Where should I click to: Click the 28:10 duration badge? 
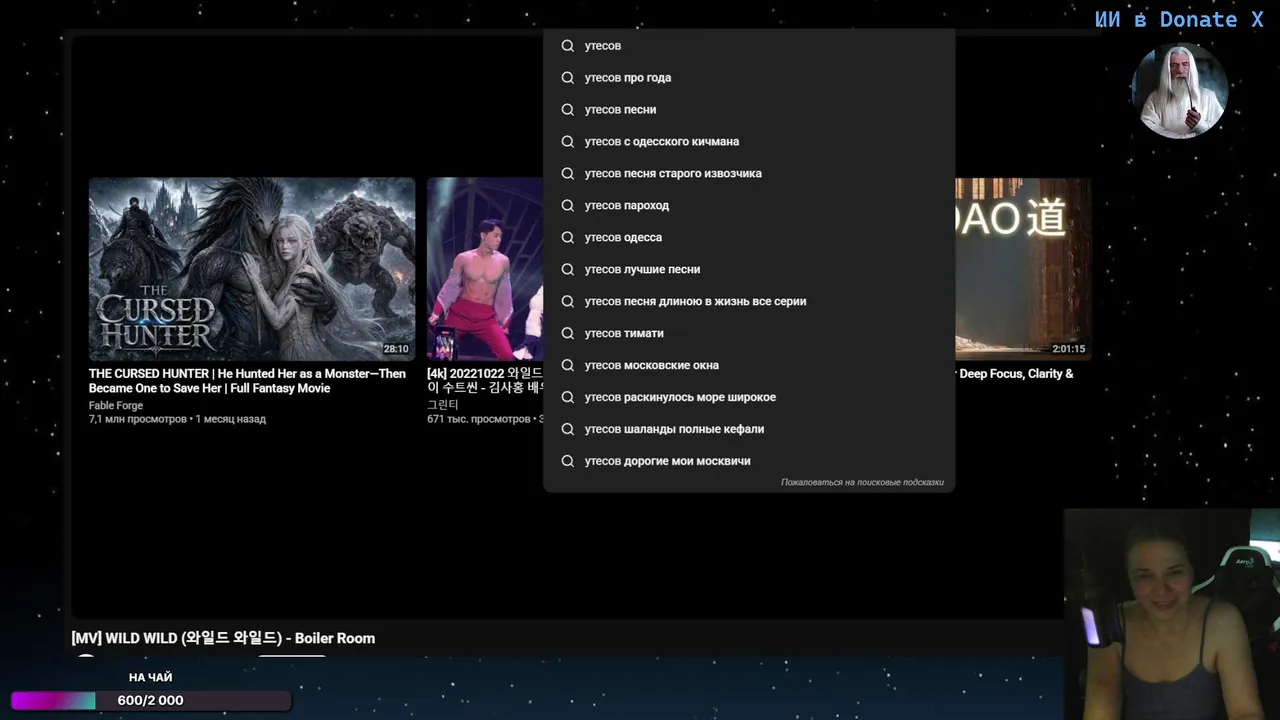396,349
